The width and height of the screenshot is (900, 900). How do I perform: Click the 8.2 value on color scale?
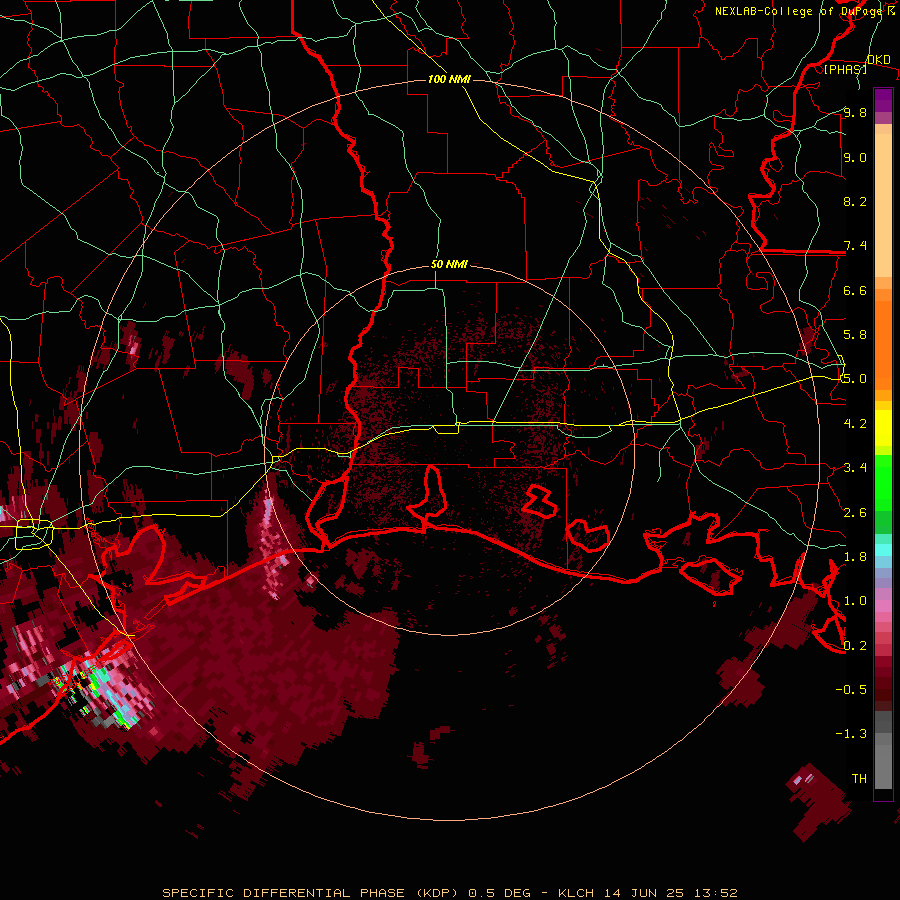[855, 201]
